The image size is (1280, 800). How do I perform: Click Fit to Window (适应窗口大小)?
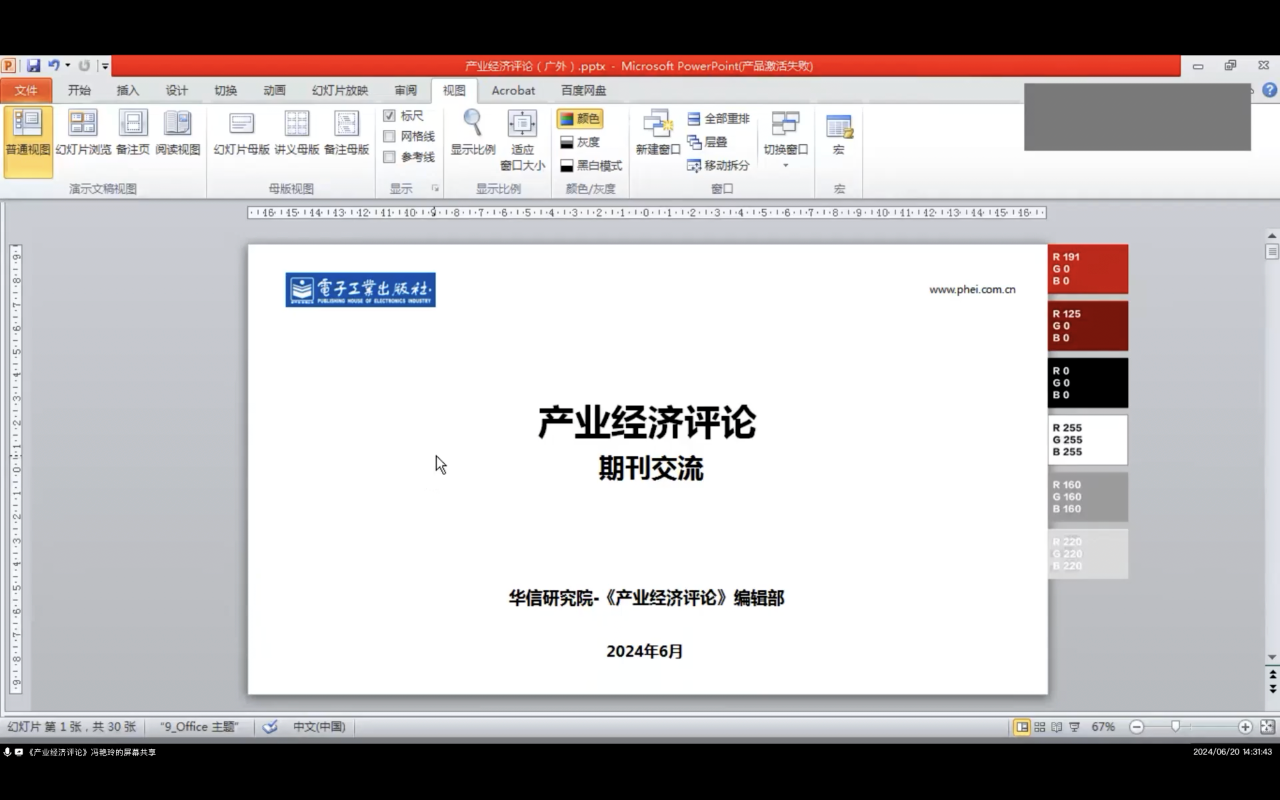[x=522, y=138]
